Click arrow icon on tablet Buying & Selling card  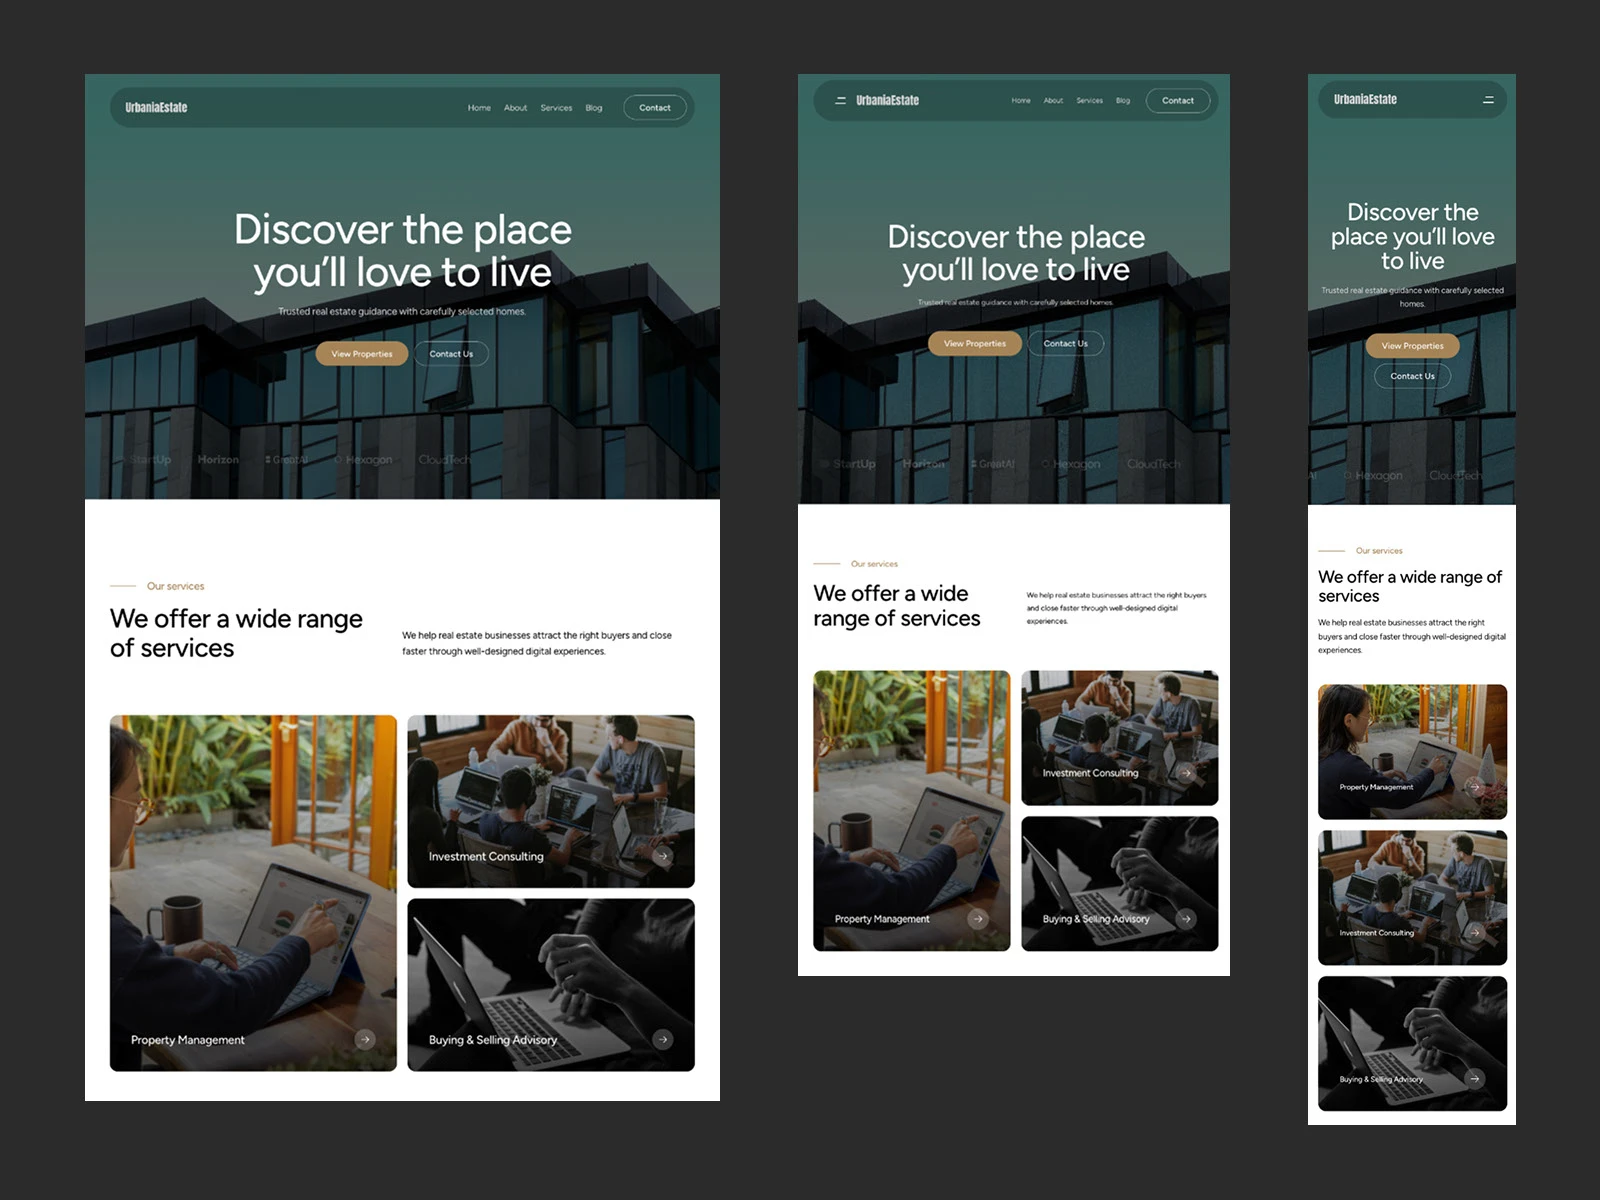click(1186, 919)
